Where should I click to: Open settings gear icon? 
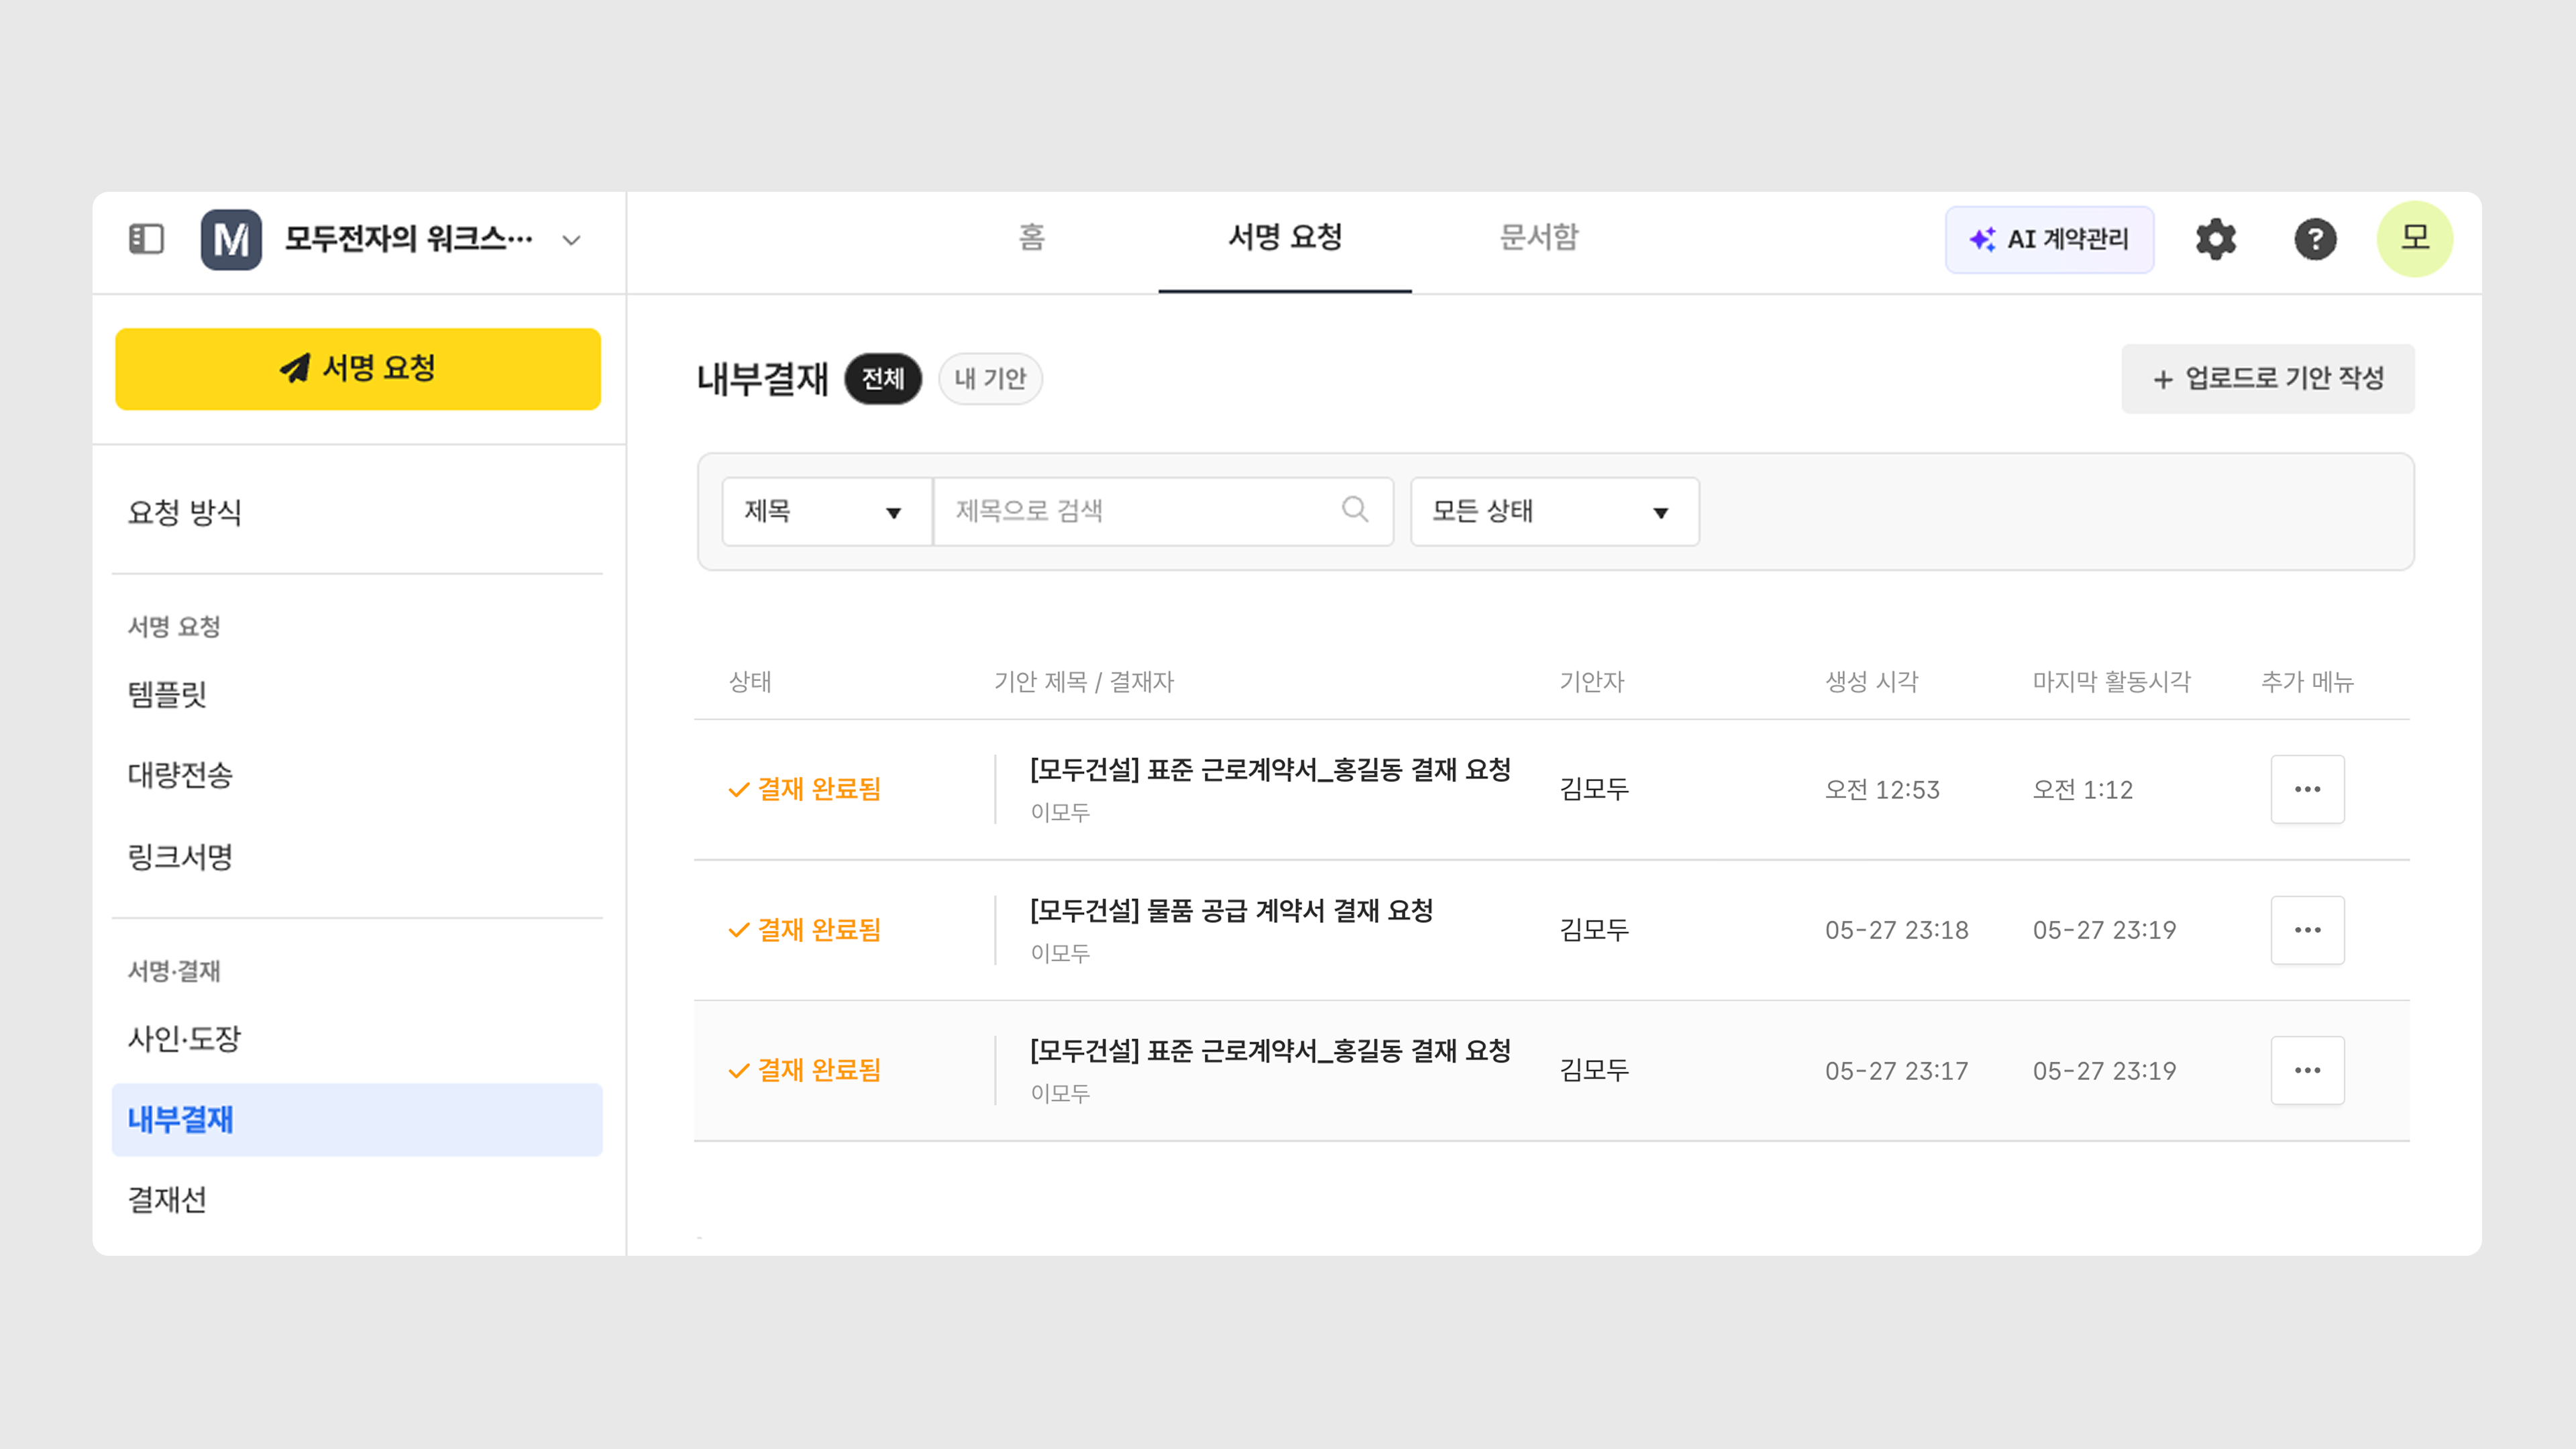[x=2215, y=239]
